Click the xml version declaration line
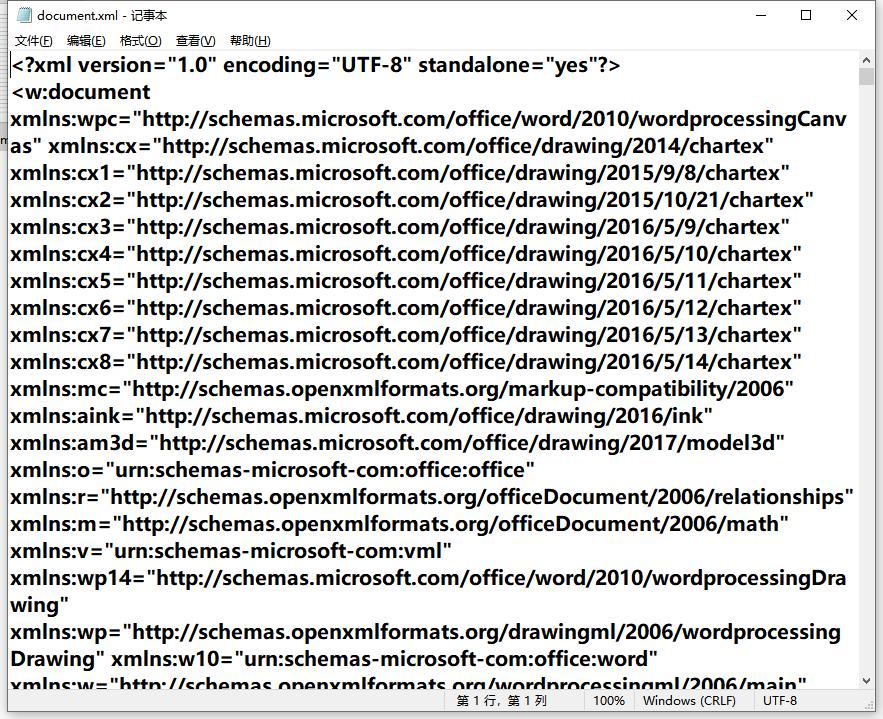 click(x=316, y=65)
